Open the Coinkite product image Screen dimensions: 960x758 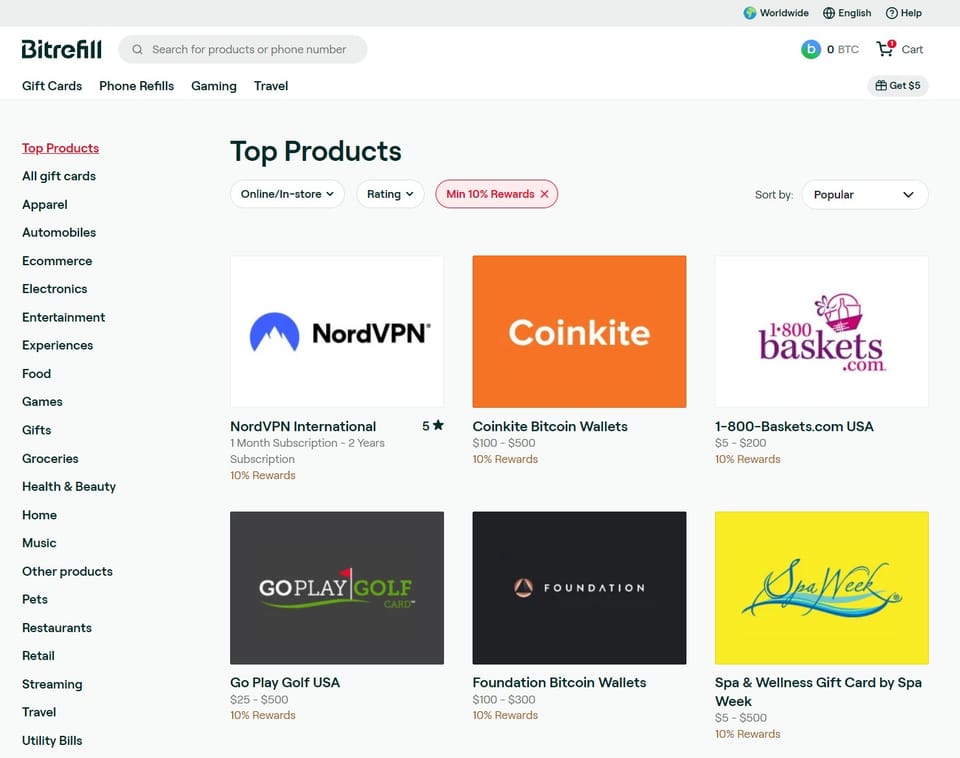click(x=579, y=331)
